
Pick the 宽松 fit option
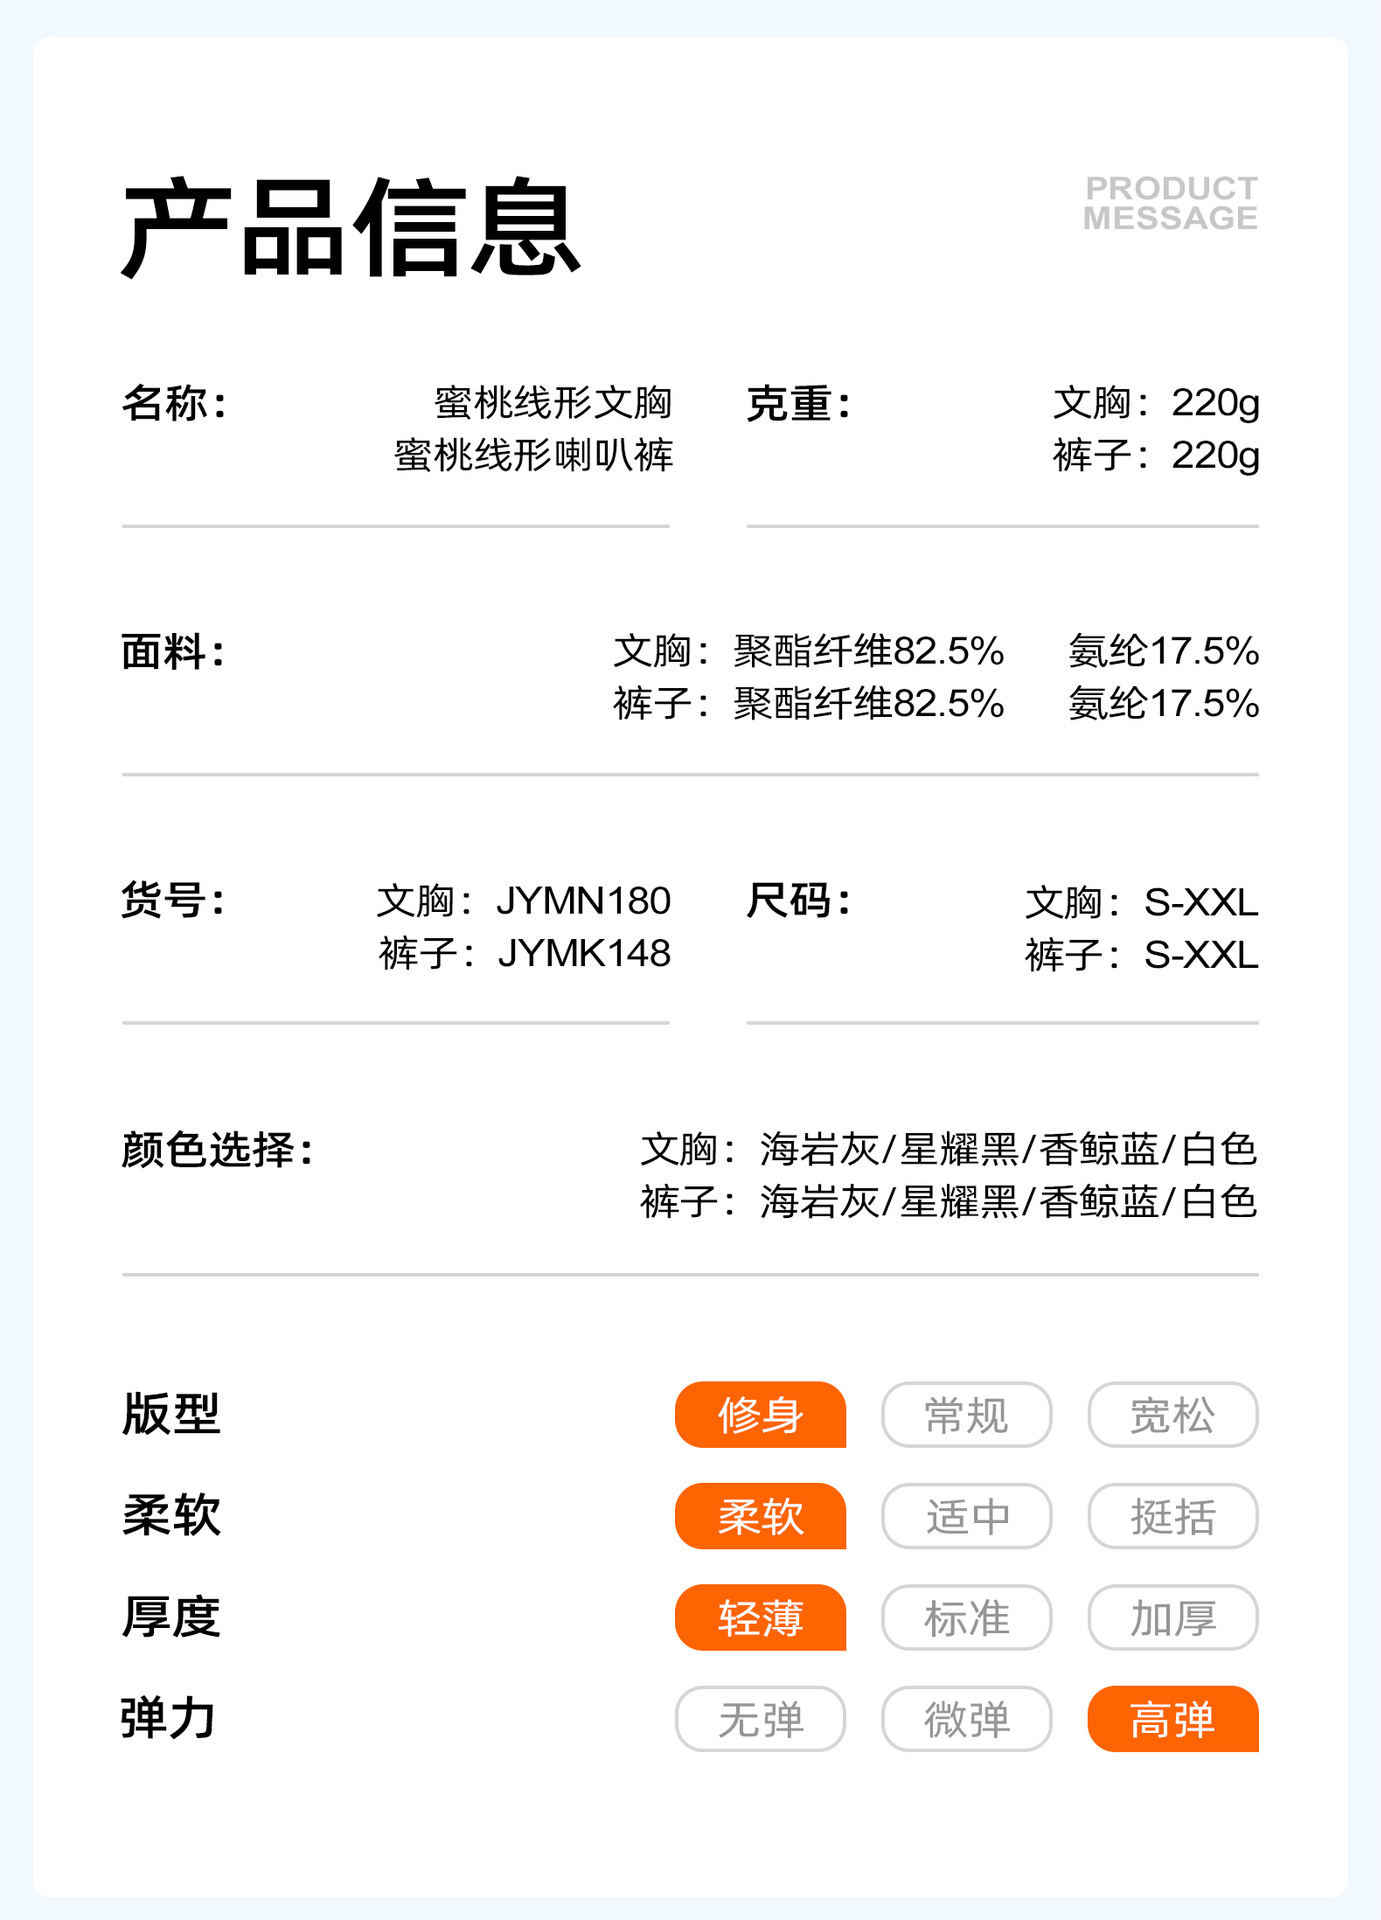coord(1172,1415)
